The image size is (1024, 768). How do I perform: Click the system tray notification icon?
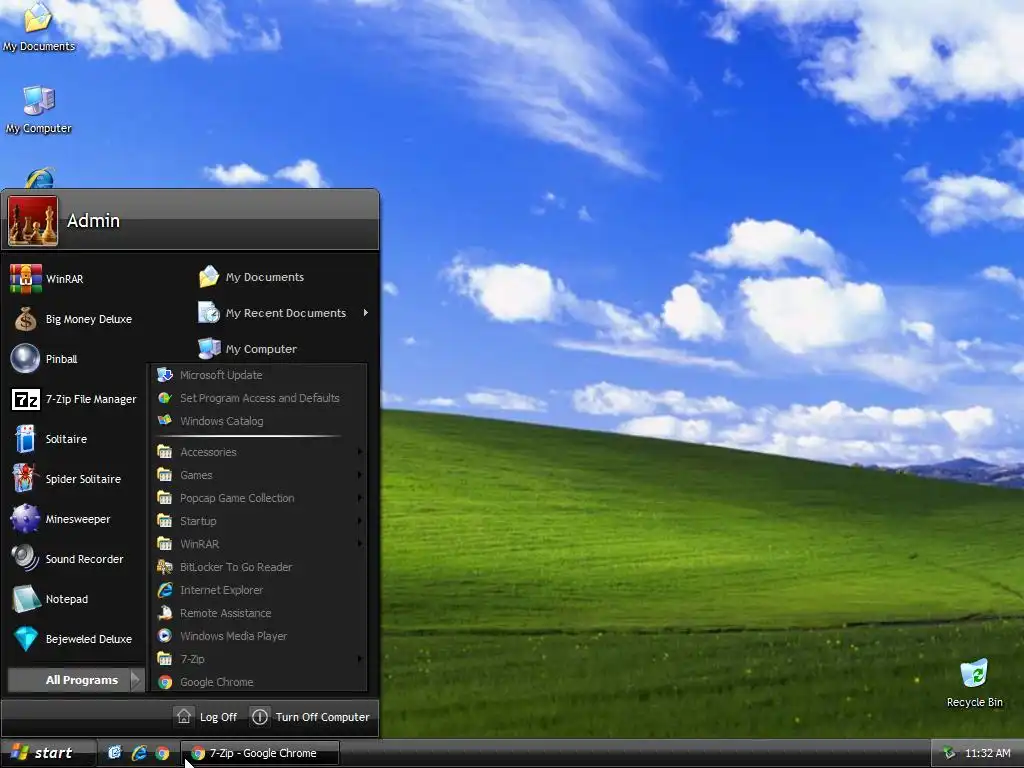pyautogui.click(x=949, y=753)
